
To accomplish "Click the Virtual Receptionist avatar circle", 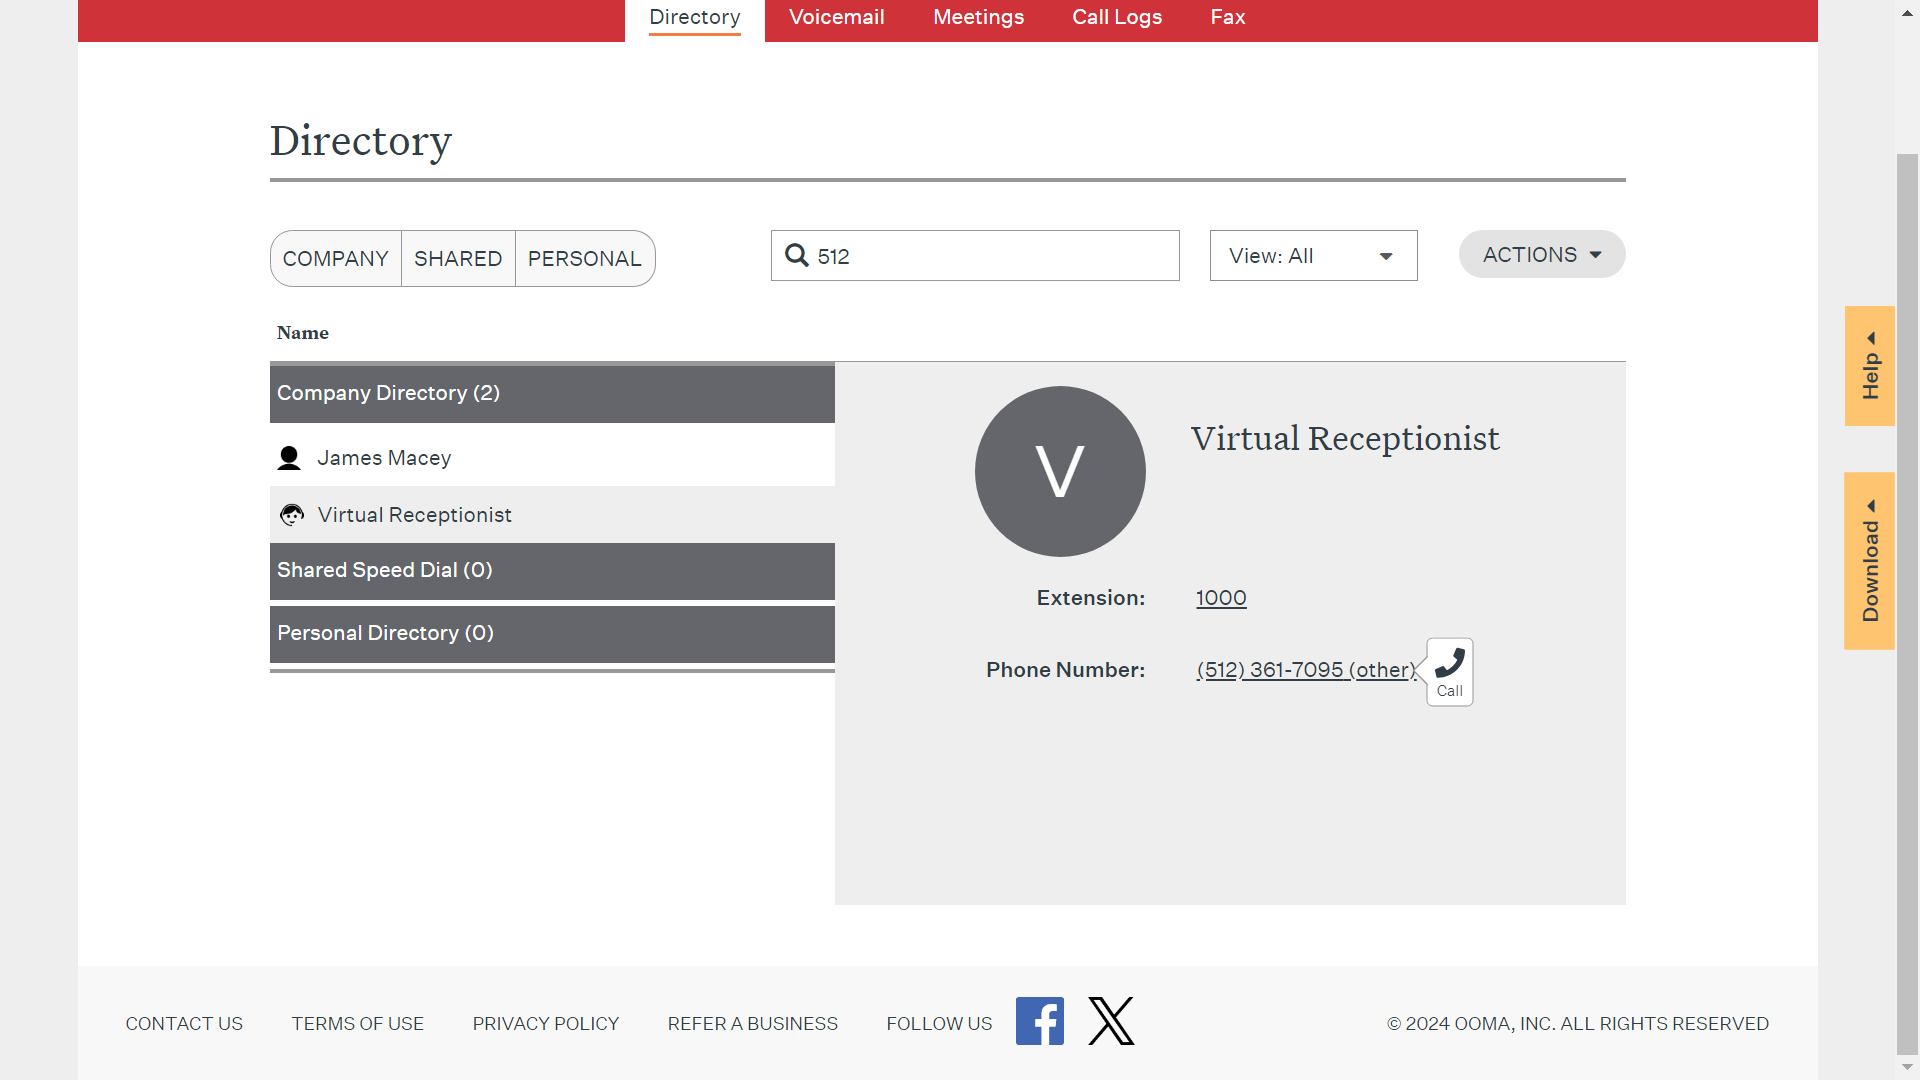I will [x=1060, y=471].
